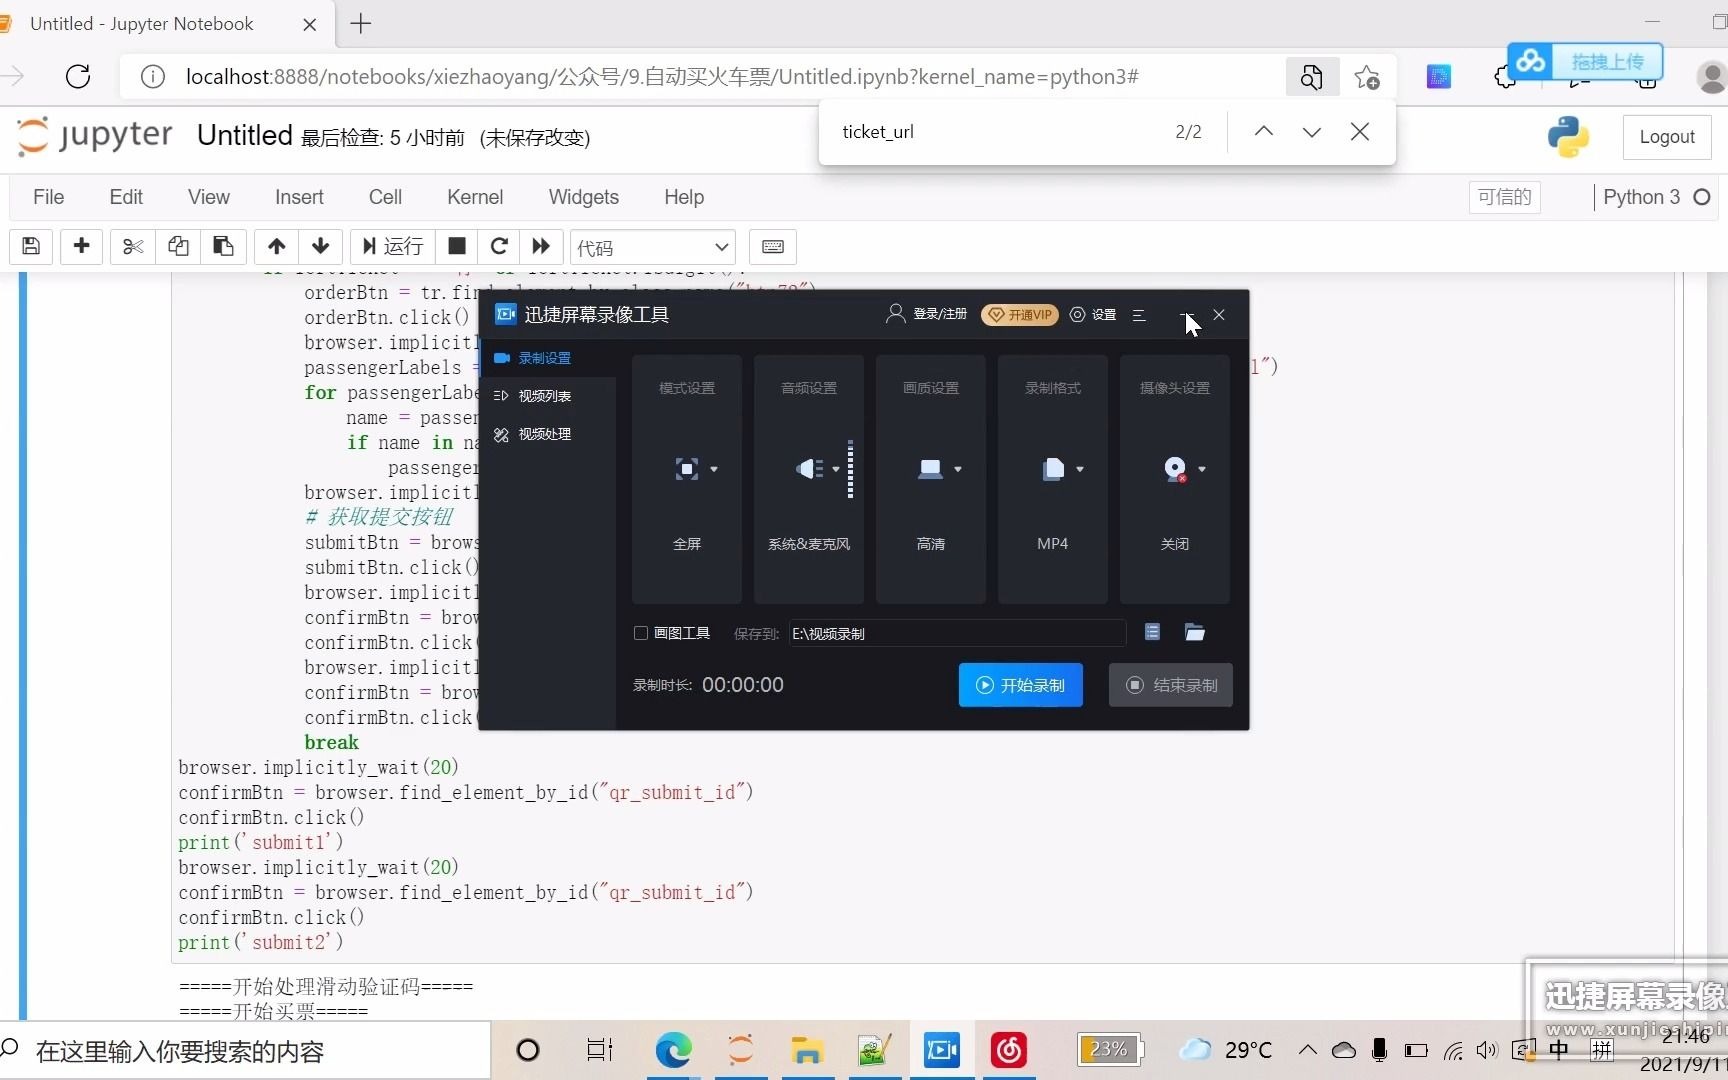Click the Logout button
Screen dimensions: 1728x1080
coord(1666,137)
